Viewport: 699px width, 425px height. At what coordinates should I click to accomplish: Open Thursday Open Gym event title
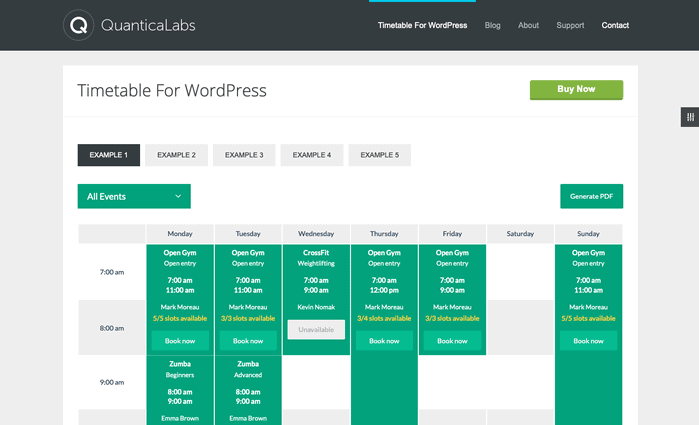[x=384, y=252]
